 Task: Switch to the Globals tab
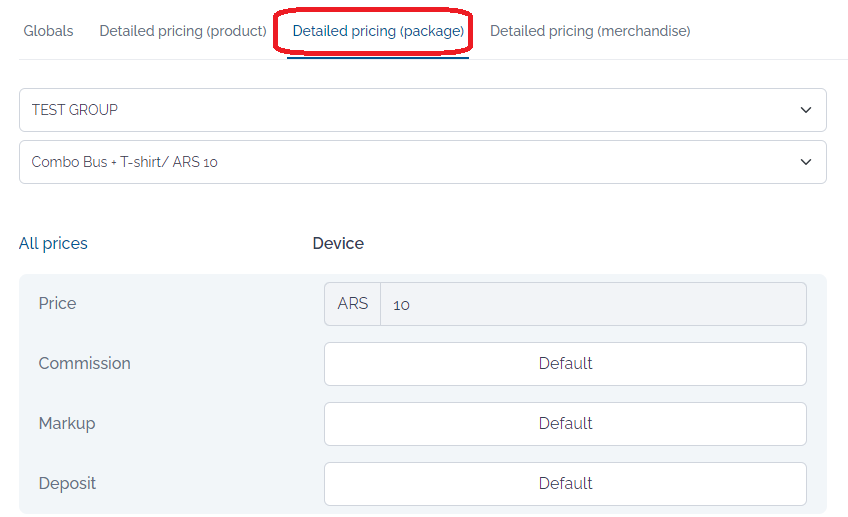coord(48,31)
